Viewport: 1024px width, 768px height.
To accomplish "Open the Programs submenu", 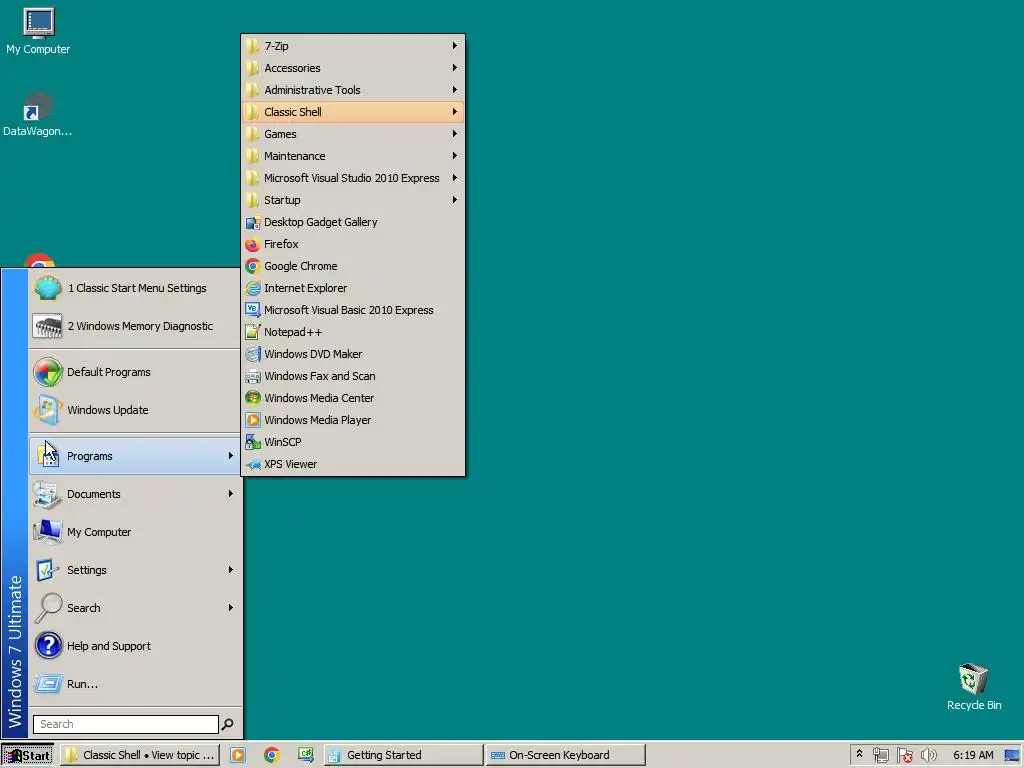I will [x=135, y=456].
